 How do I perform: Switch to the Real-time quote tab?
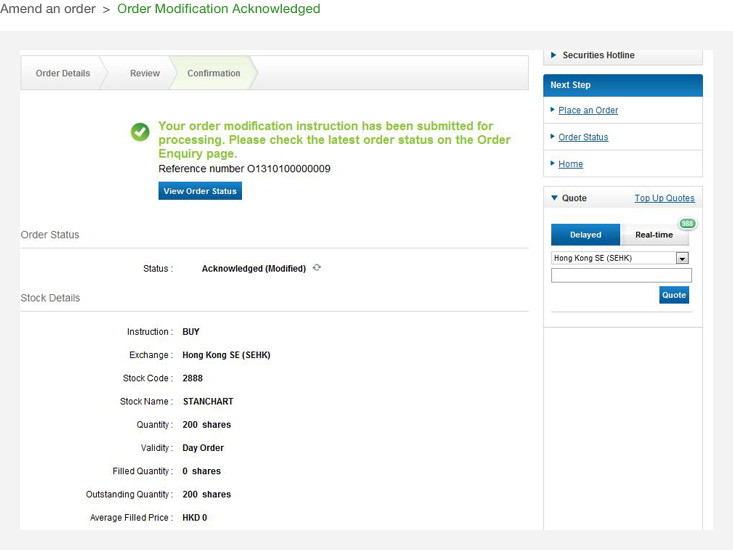click(x=654, y=235)
